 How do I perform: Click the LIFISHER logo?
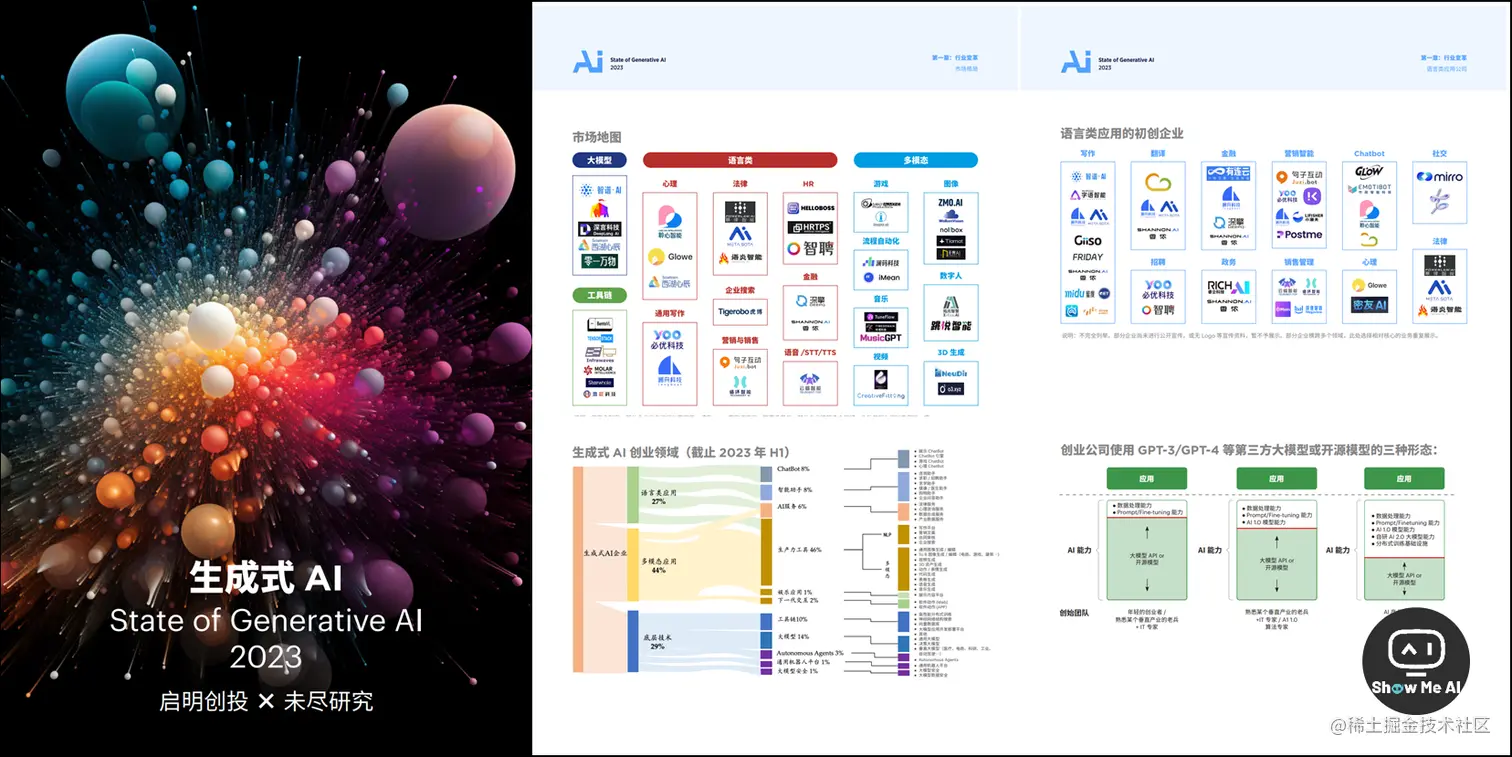click(1308, 217)
